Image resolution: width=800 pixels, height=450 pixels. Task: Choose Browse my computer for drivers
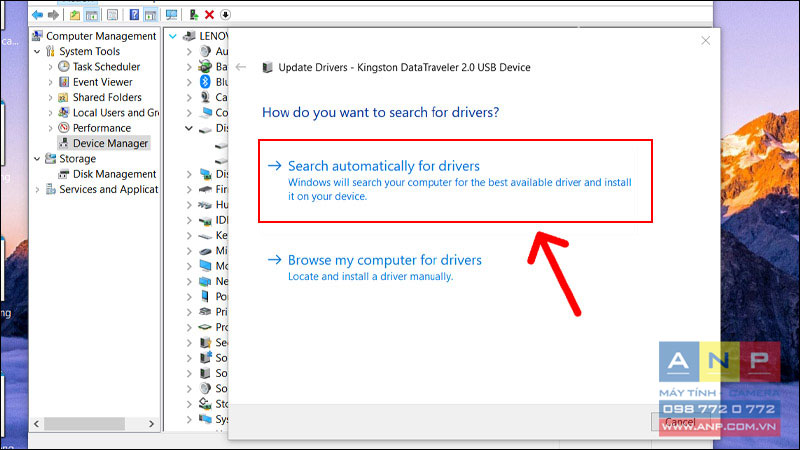[x=375, y=267]
